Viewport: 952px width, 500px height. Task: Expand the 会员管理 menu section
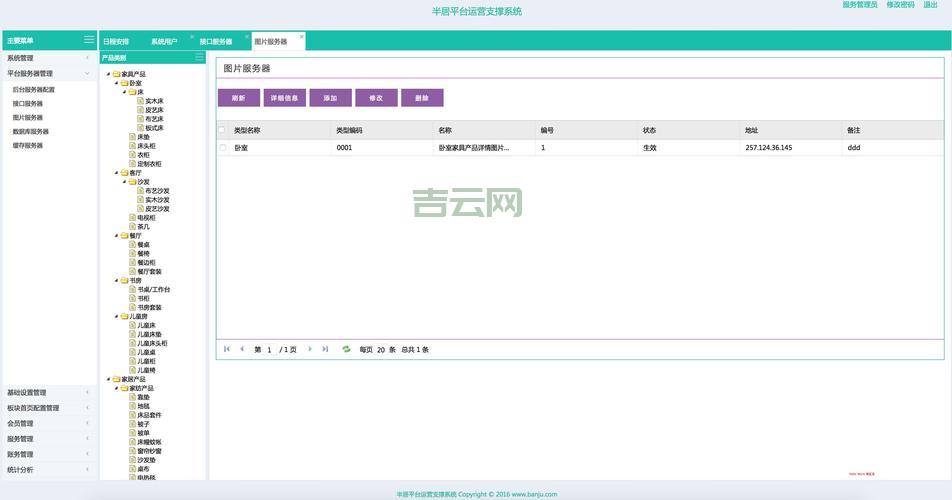tap(49, 424)
